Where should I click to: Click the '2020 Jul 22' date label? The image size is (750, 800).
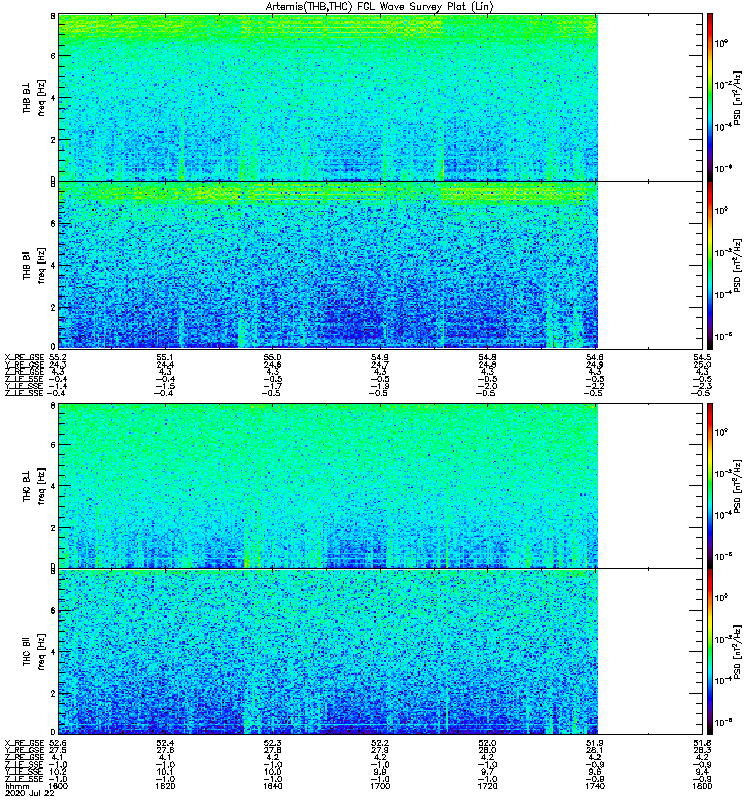[29, 794]
